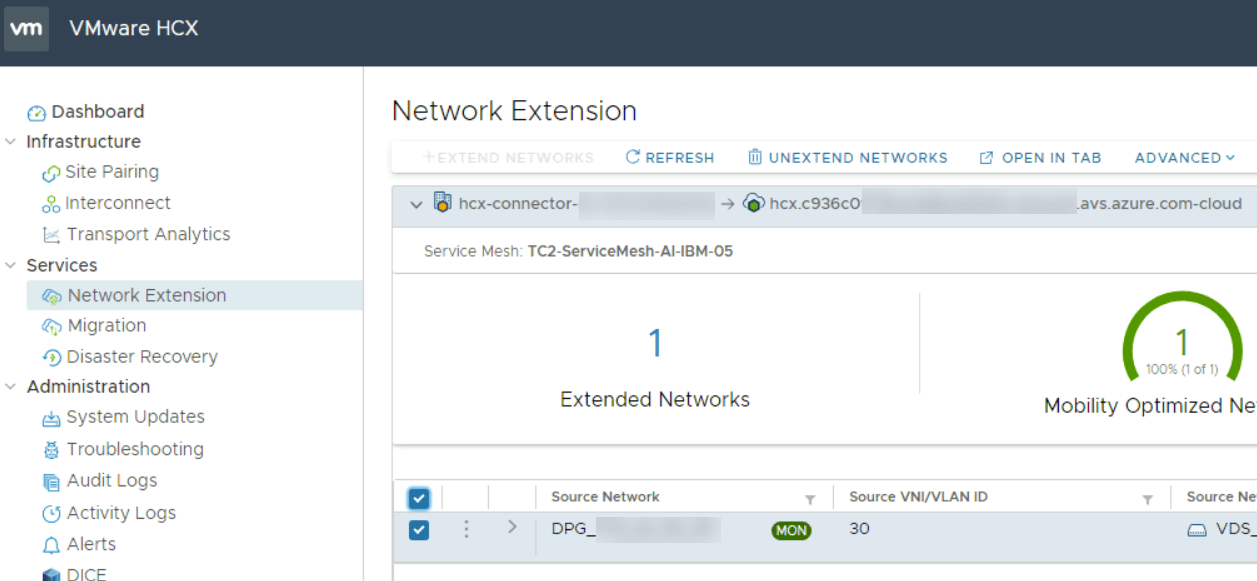The height and width of the screenshot is (581, 1257).
Task: Click Unextend Networks button
Action: click(x=847, y=158)
